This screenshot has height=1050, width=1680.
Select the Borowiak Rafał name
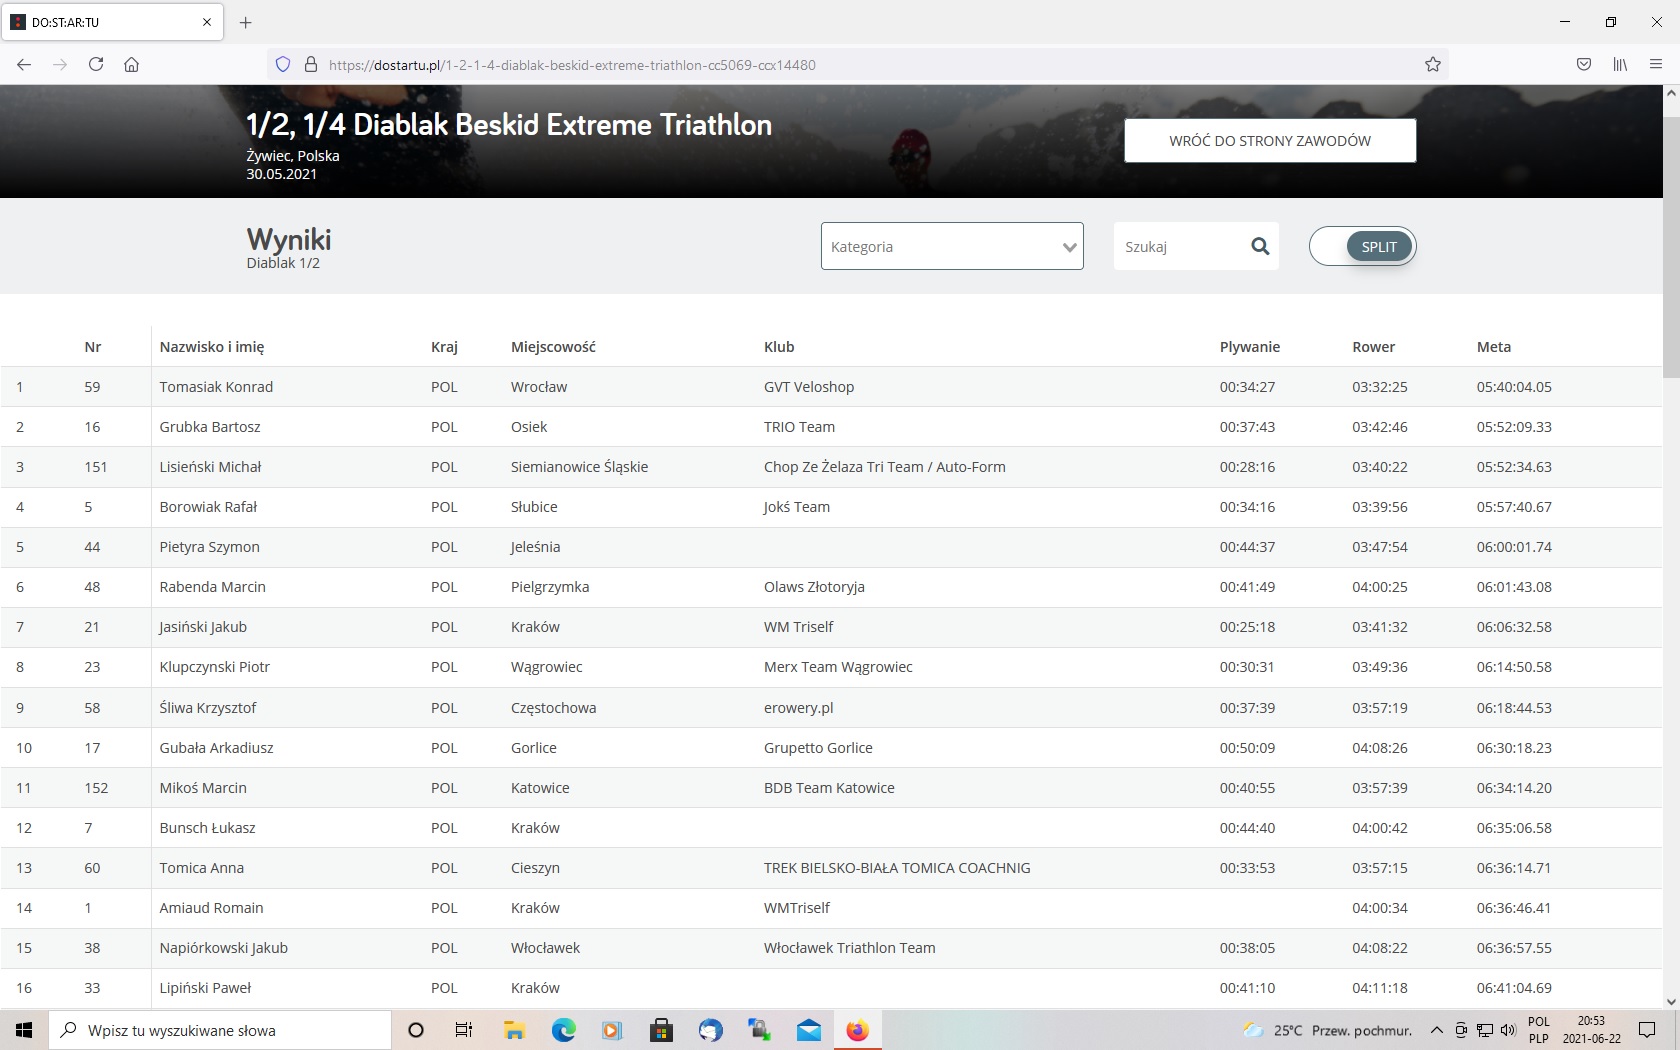coord(208,507)
